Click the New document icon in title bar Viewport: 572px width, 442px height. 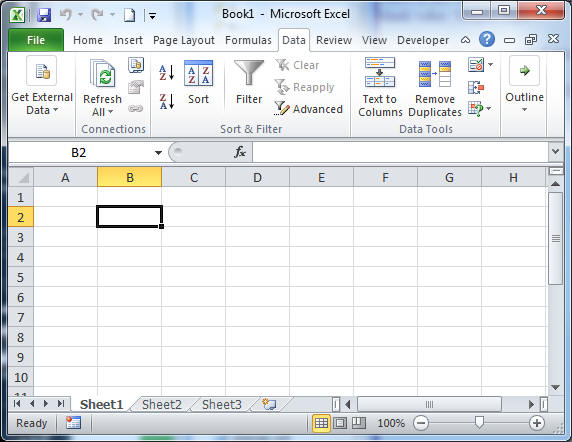coord(130,15)
